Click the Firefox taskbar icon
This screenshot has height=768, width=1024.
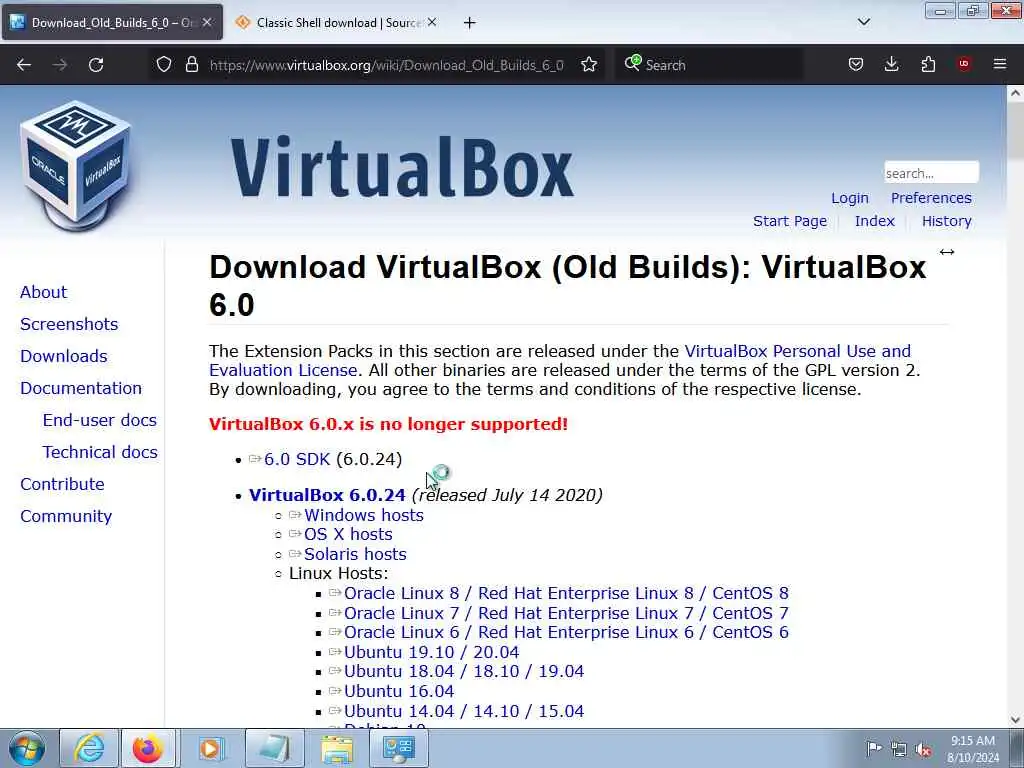tap(148, 748)
